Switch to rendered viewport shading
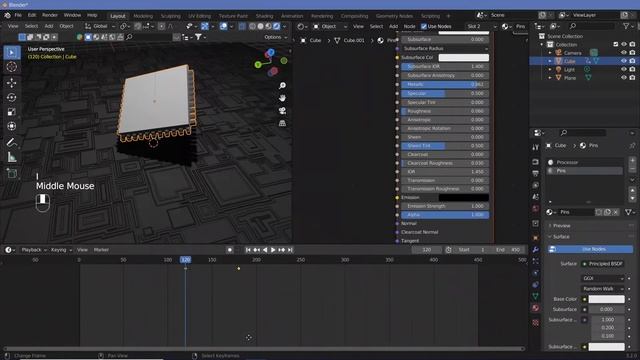Screen dimensions: 640x360 coord(276,26)
